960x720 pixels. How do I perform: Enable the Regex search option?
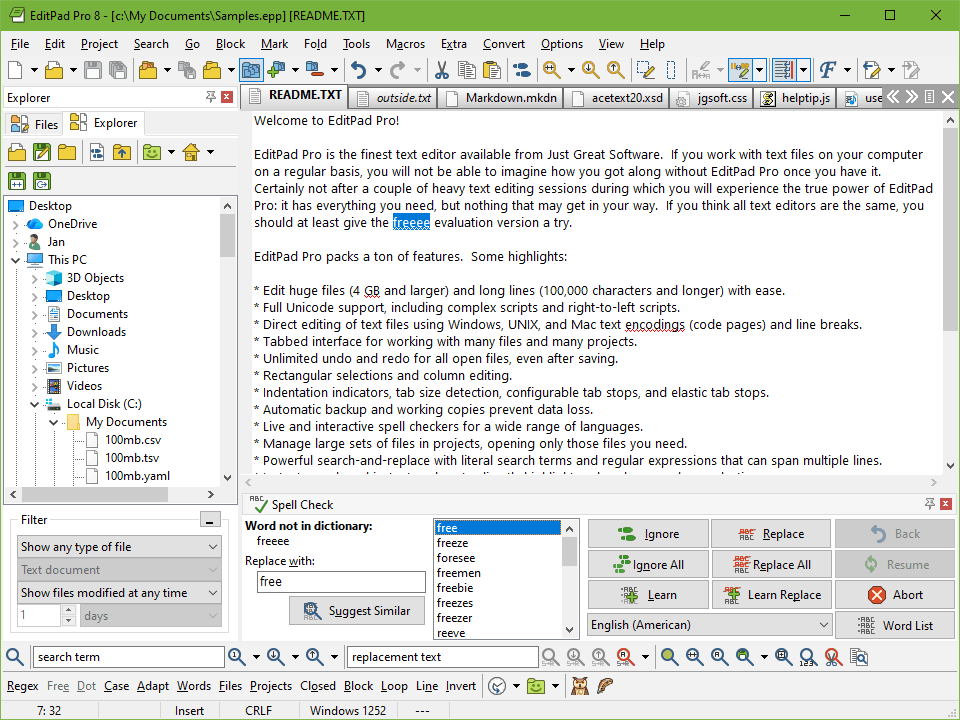22,686
